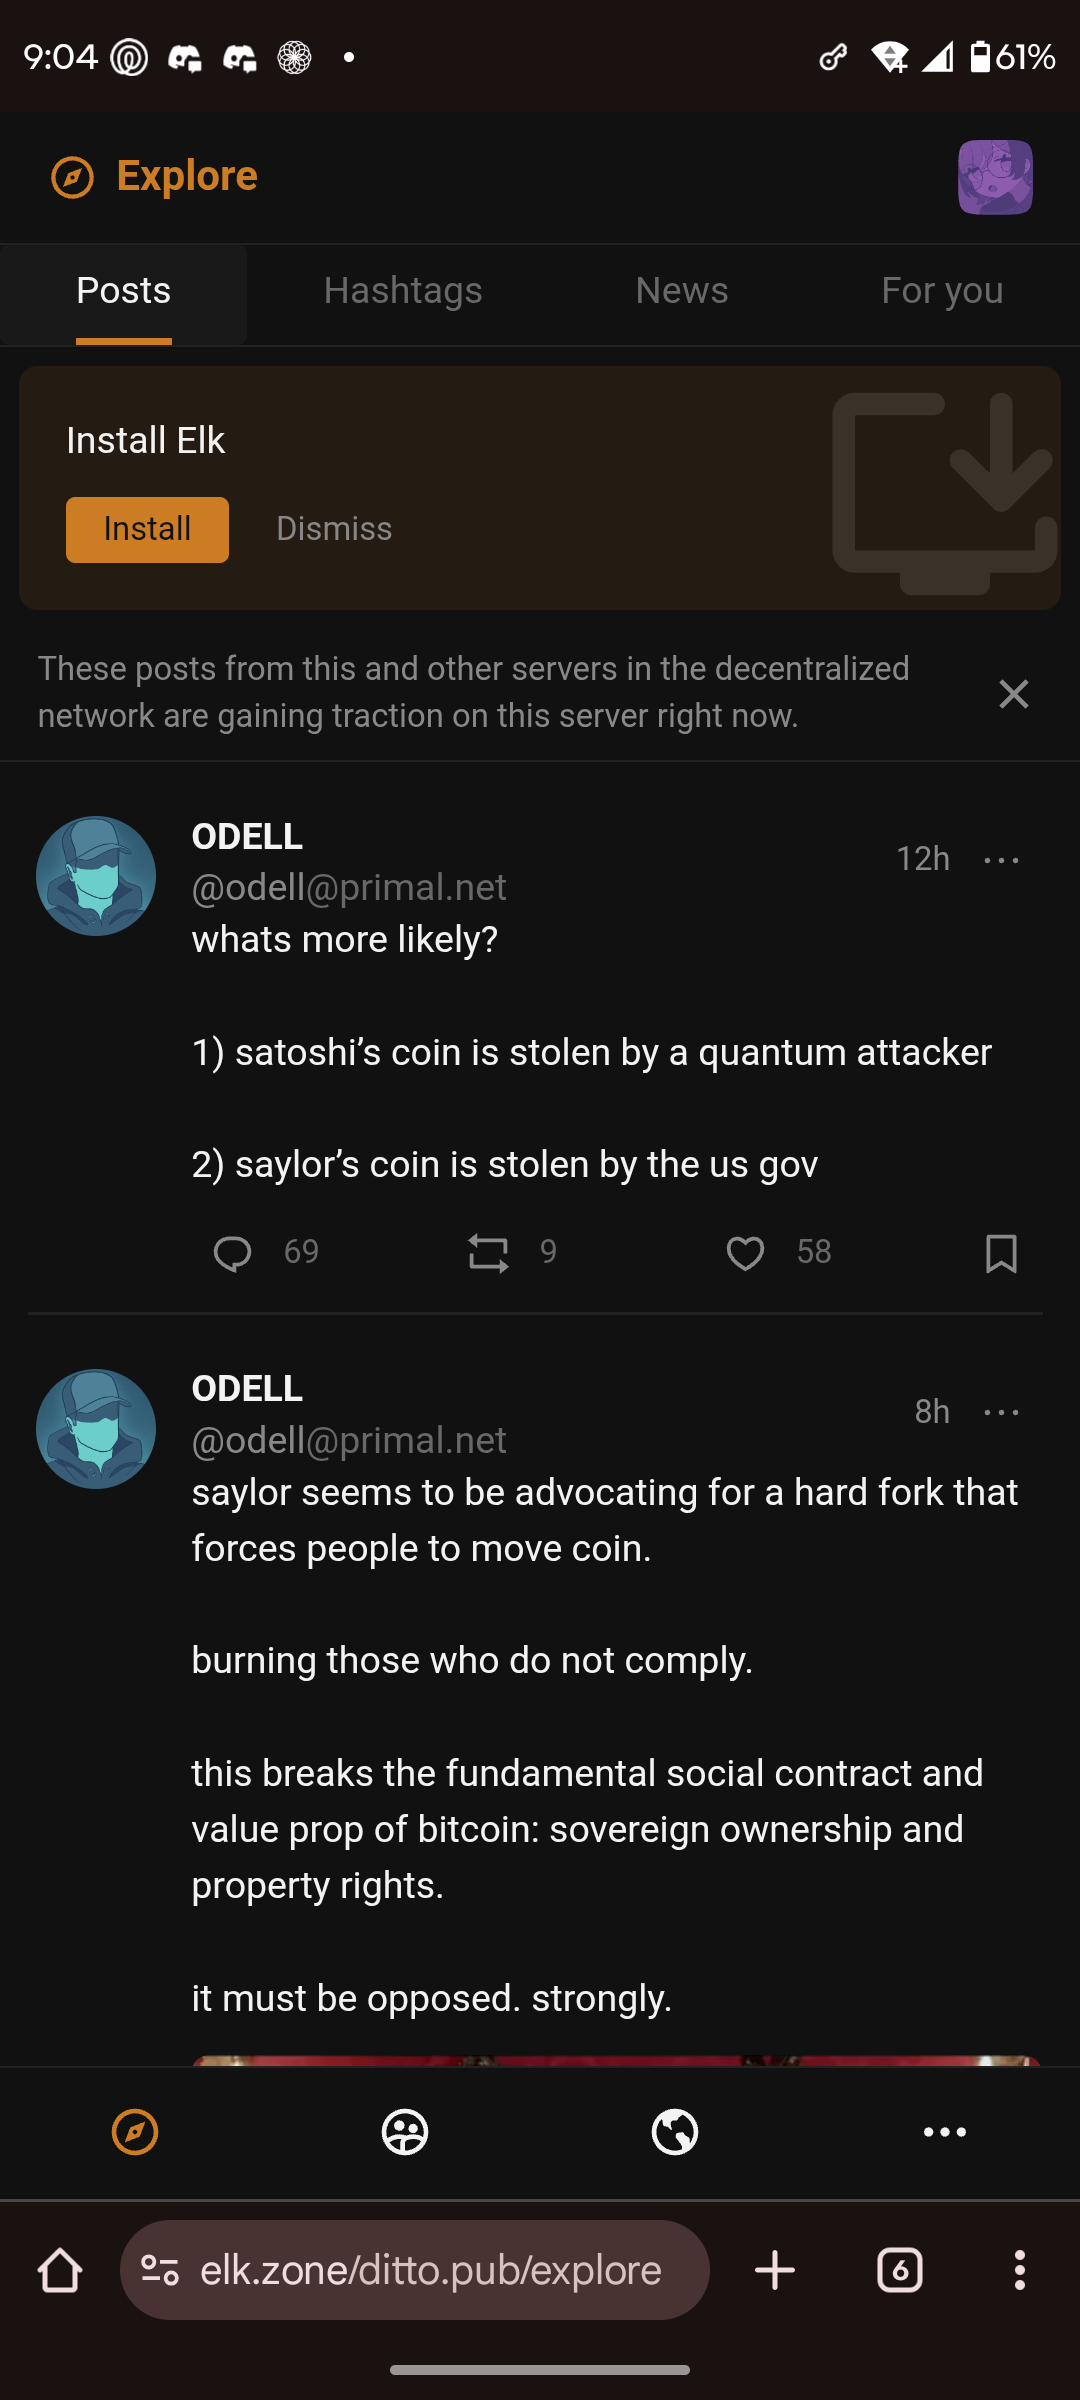
Task: Dismiss the Install Elk banner
Action: (x=334, y=529)
